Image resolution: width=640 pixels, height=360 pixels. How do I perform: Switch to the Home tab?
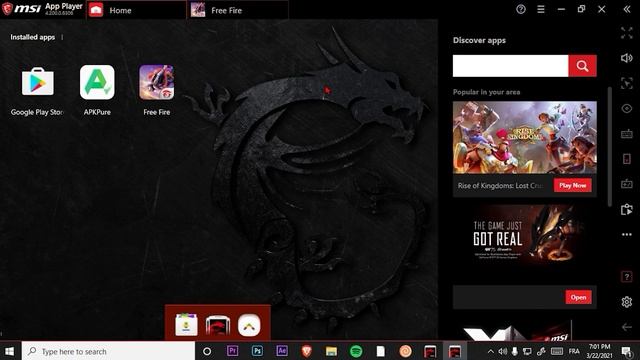pos(136,10)
